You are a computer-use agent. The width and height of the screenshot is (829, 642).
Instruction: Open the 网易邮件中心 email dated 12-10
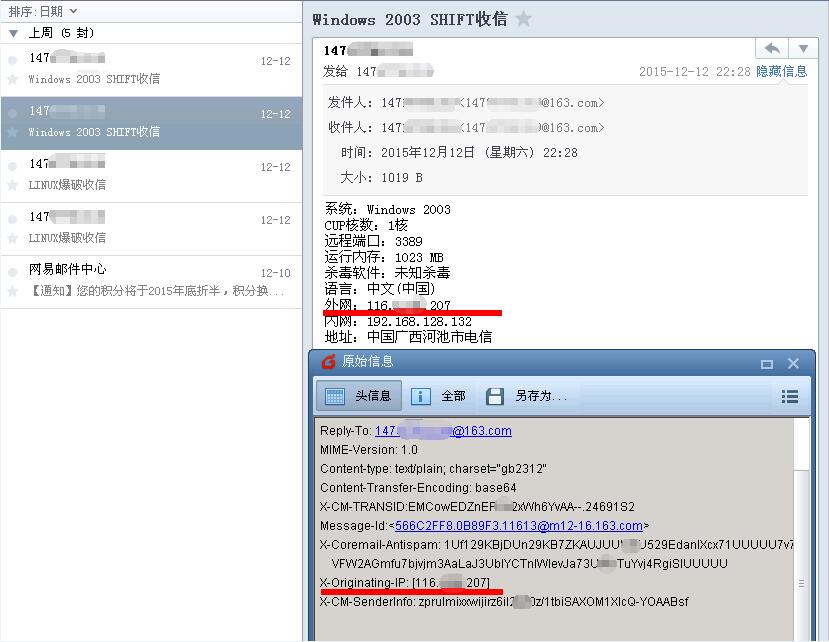click(x=151, y=282)
